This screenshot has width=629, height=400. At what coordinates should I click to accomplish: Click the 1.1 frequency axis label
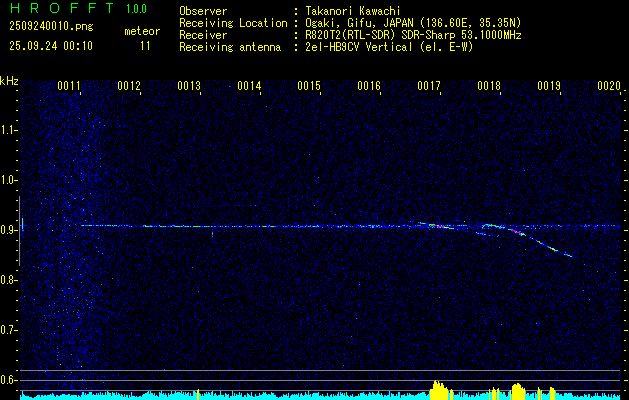[x=8, y=130]
